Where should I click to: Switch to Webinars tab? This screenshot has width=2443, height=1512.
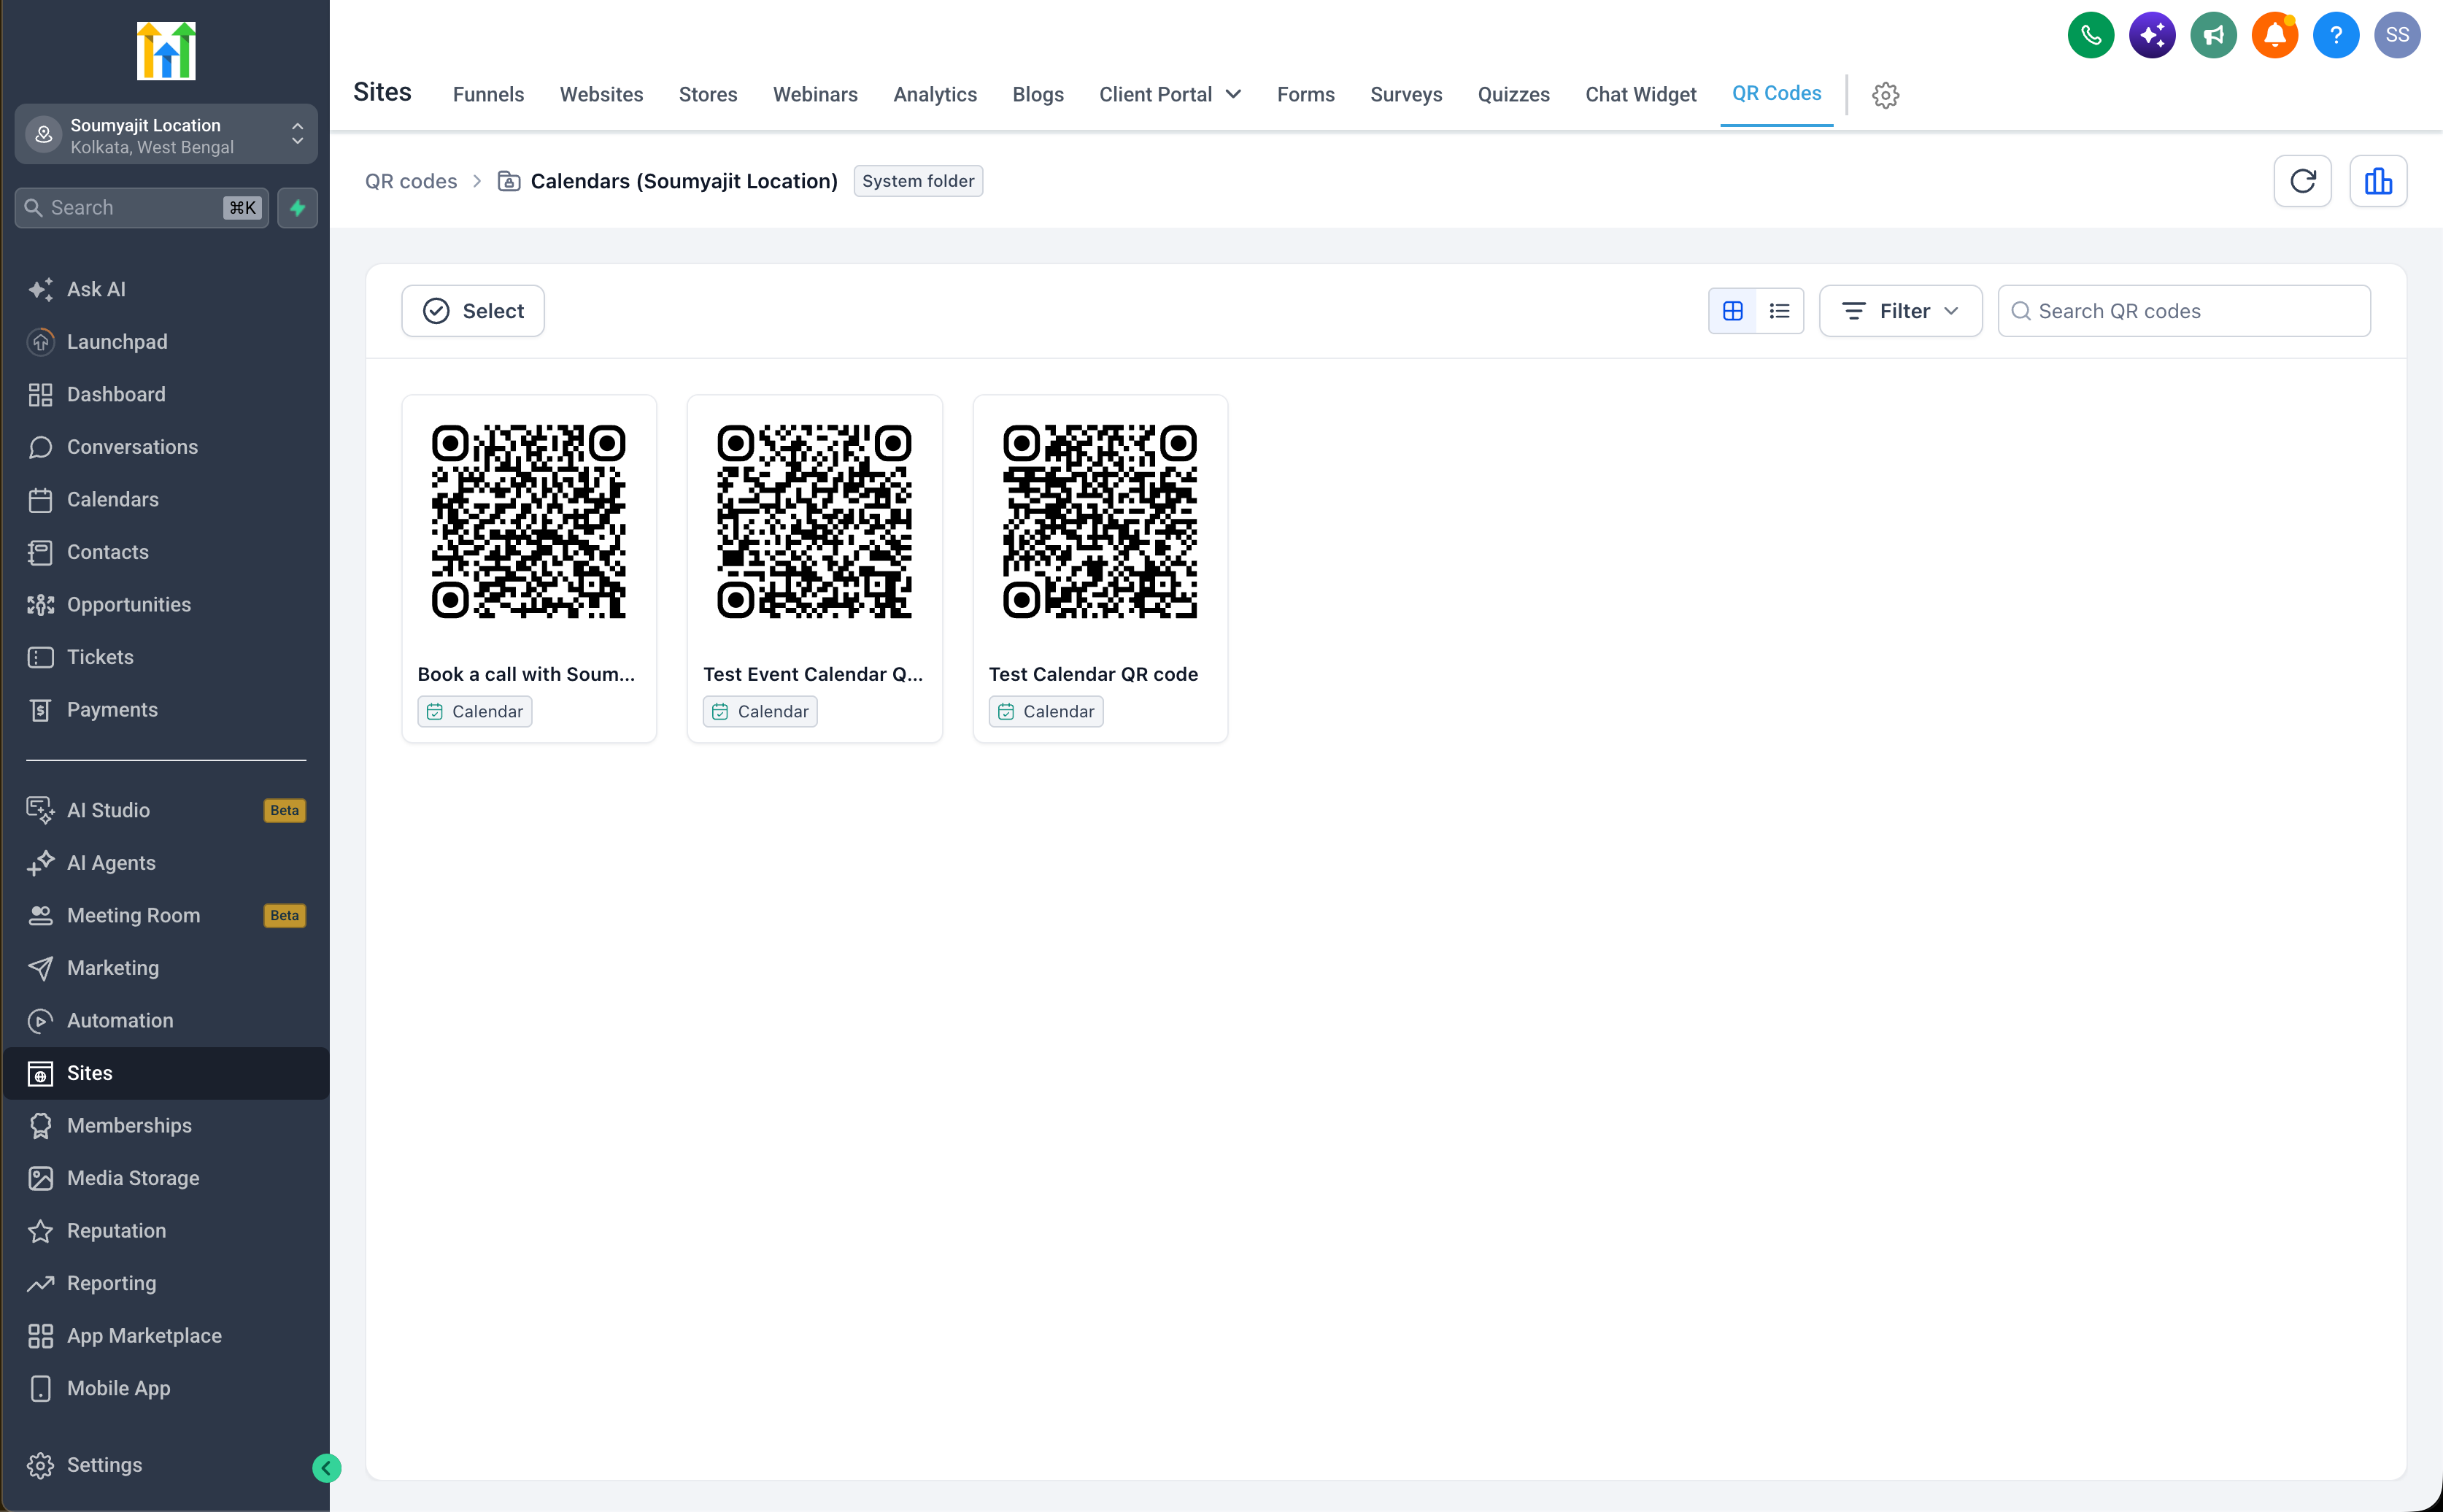[815, 94]
